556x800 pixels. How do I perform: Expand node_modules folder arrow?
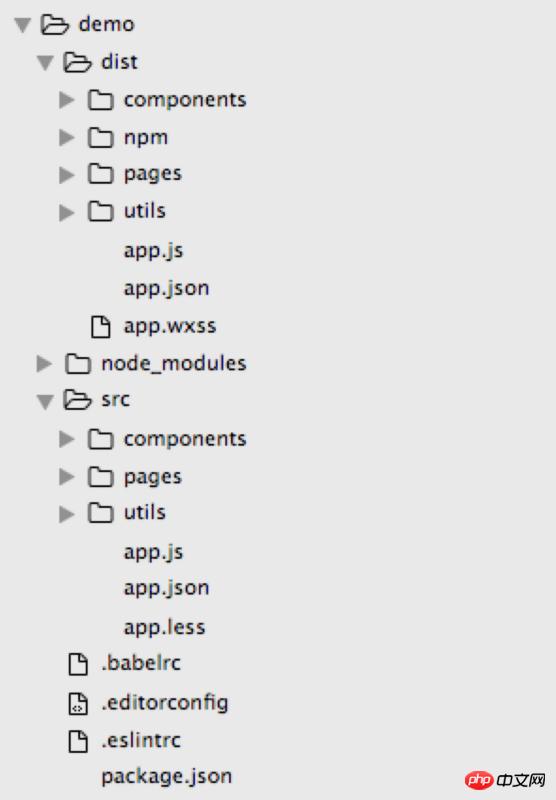(x=44, y=364)
